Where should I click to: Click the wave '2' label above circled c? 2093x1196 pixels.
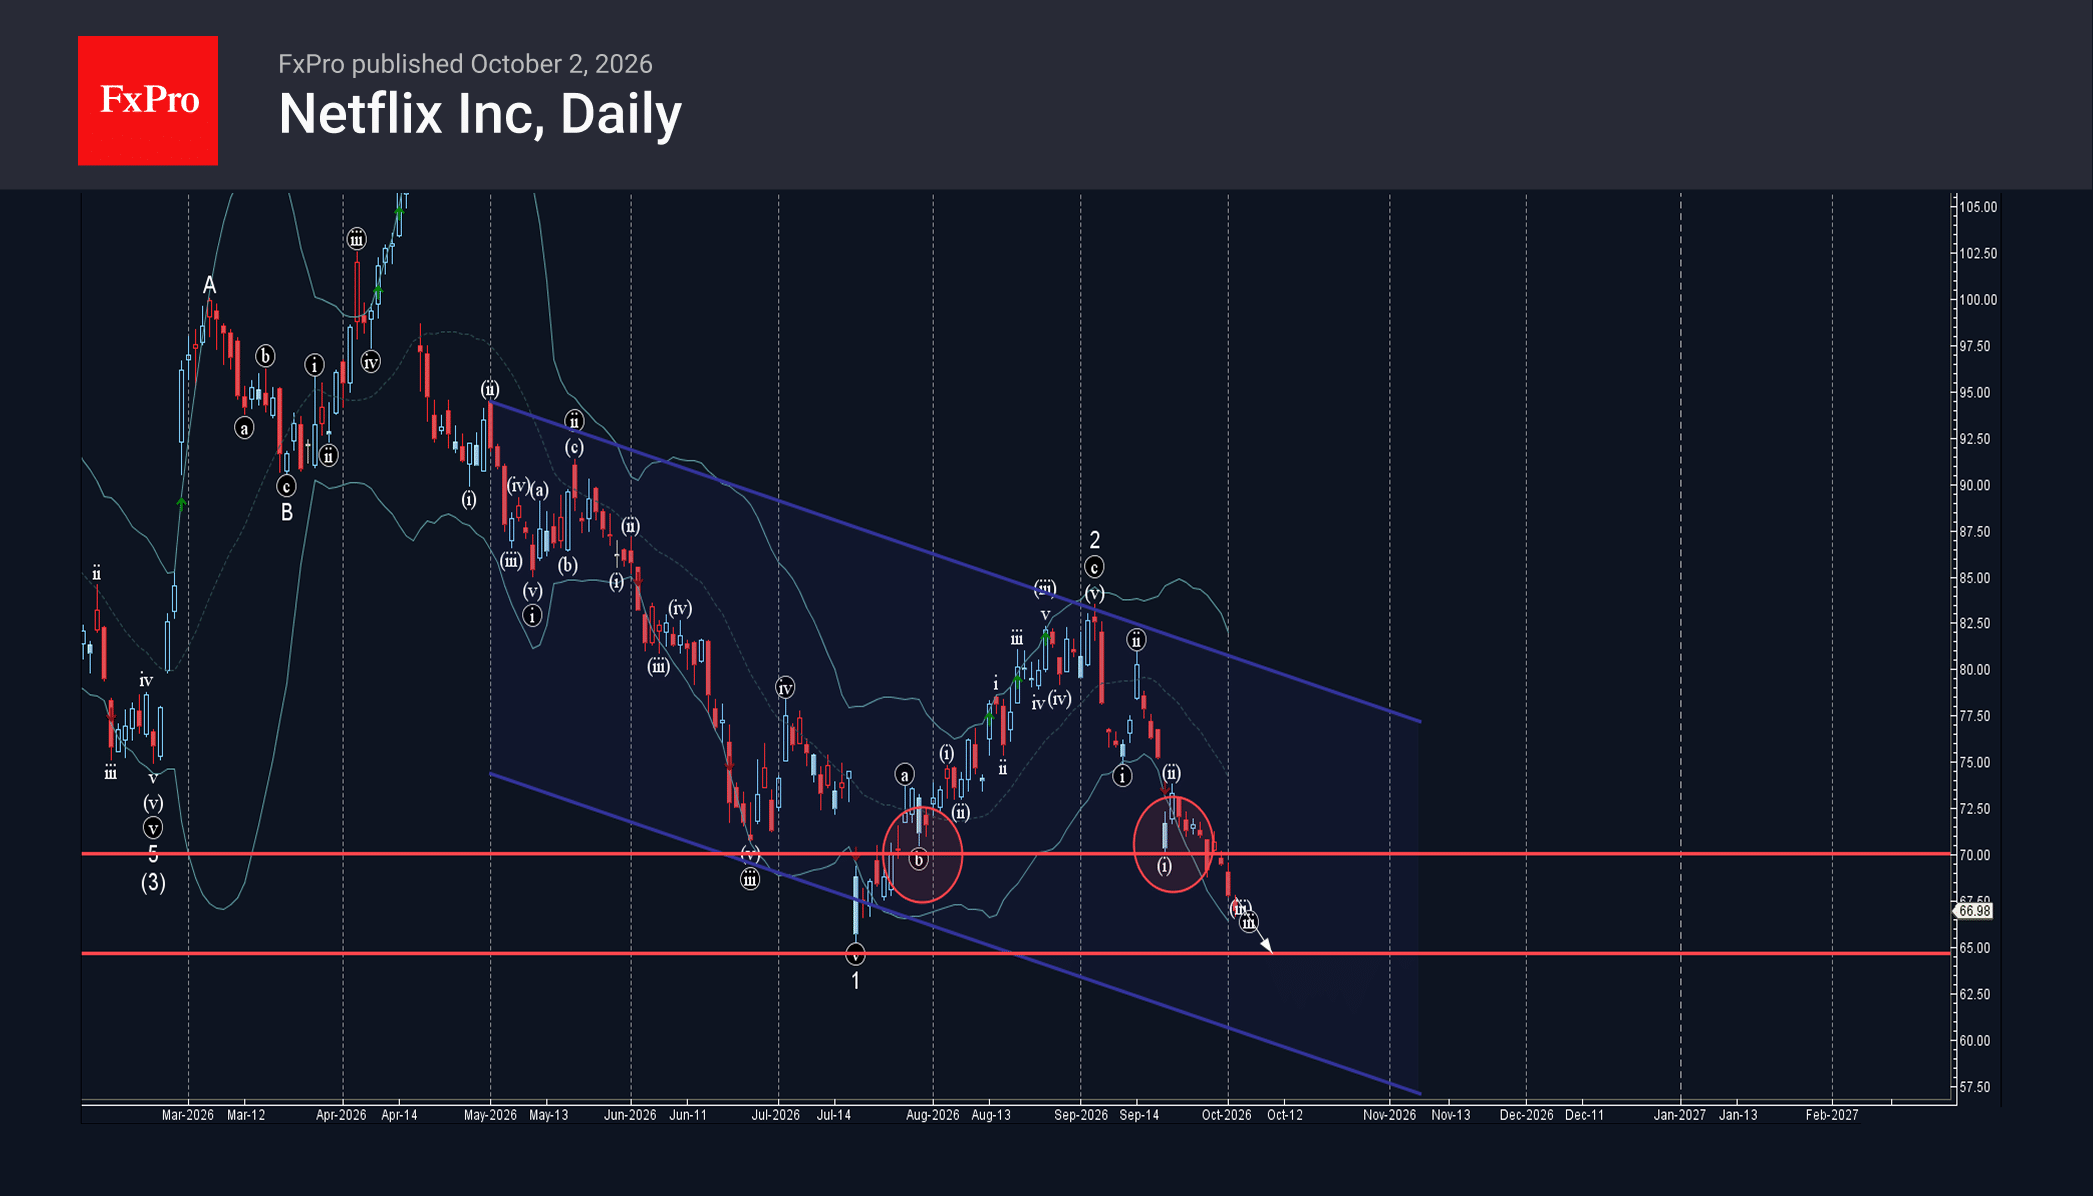point(1095,540)
